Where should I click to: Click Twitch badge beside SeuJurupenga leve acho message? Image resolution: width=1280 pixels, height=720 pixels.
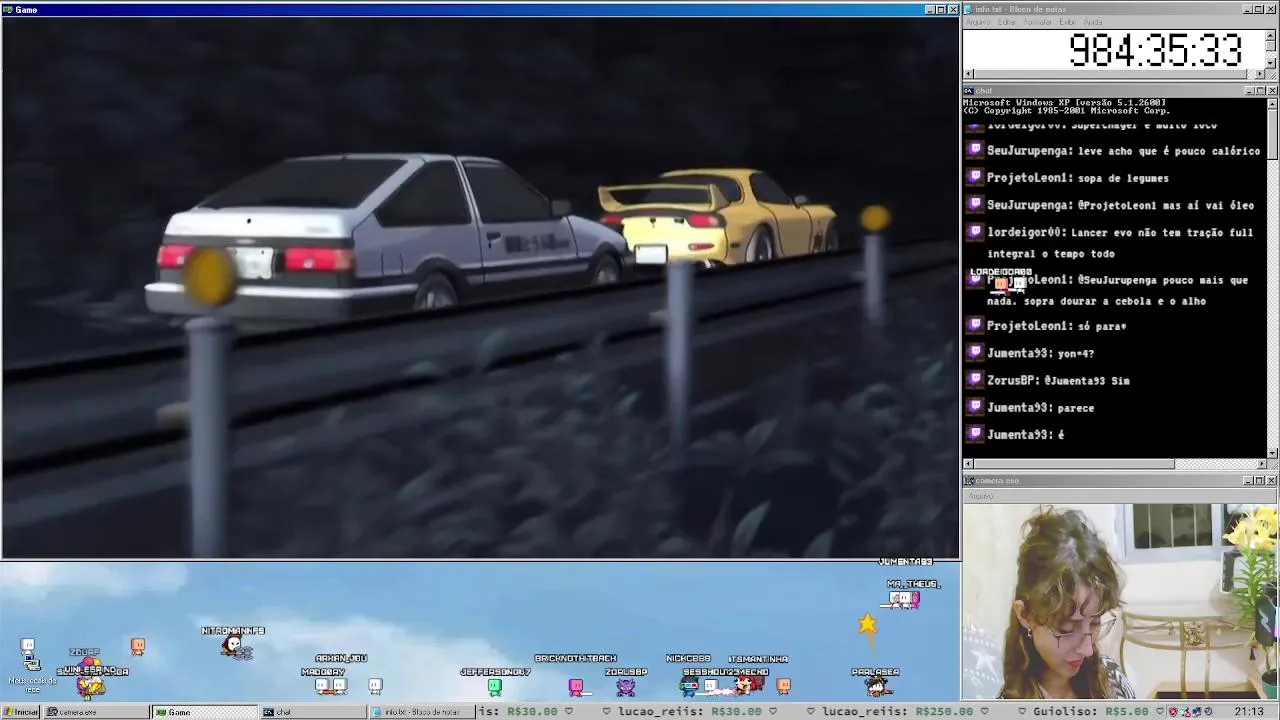tap(975, 151)
